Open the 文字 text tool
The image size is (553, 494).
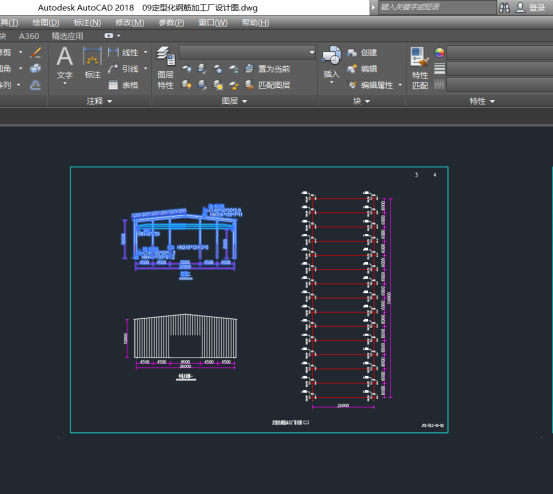pos(65,63)
